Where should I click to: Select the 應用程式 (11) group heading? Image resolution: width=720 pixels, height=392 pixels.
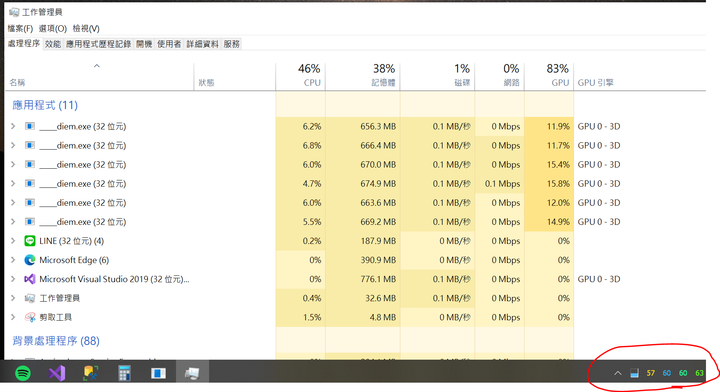point(45,105)
